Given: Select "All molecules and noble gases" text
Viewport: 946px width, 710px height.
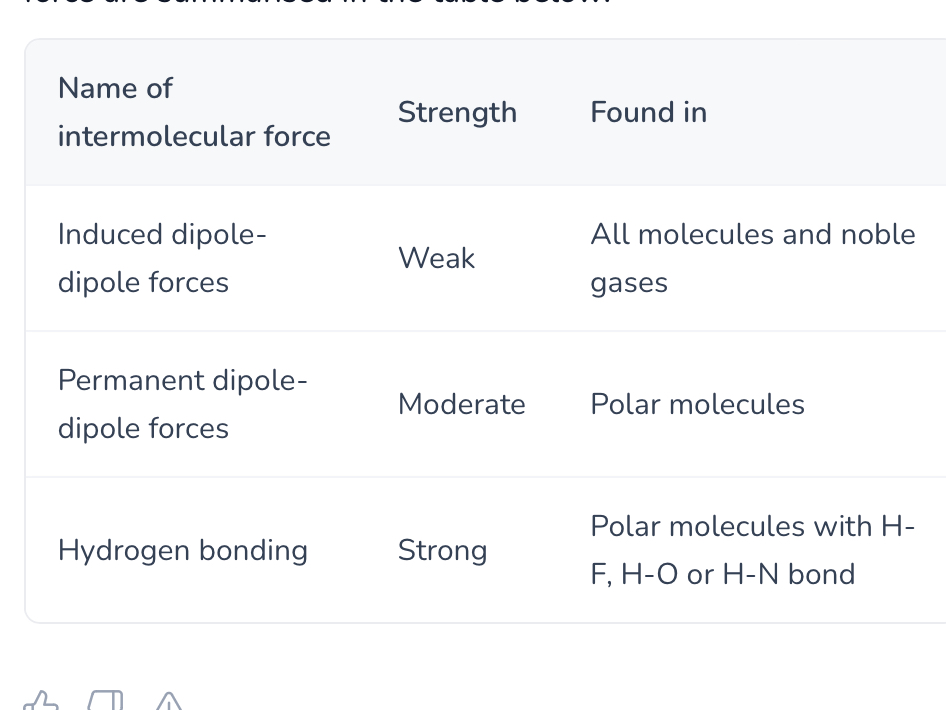Looking at the screenshot, I should click(x=752, y=258).
